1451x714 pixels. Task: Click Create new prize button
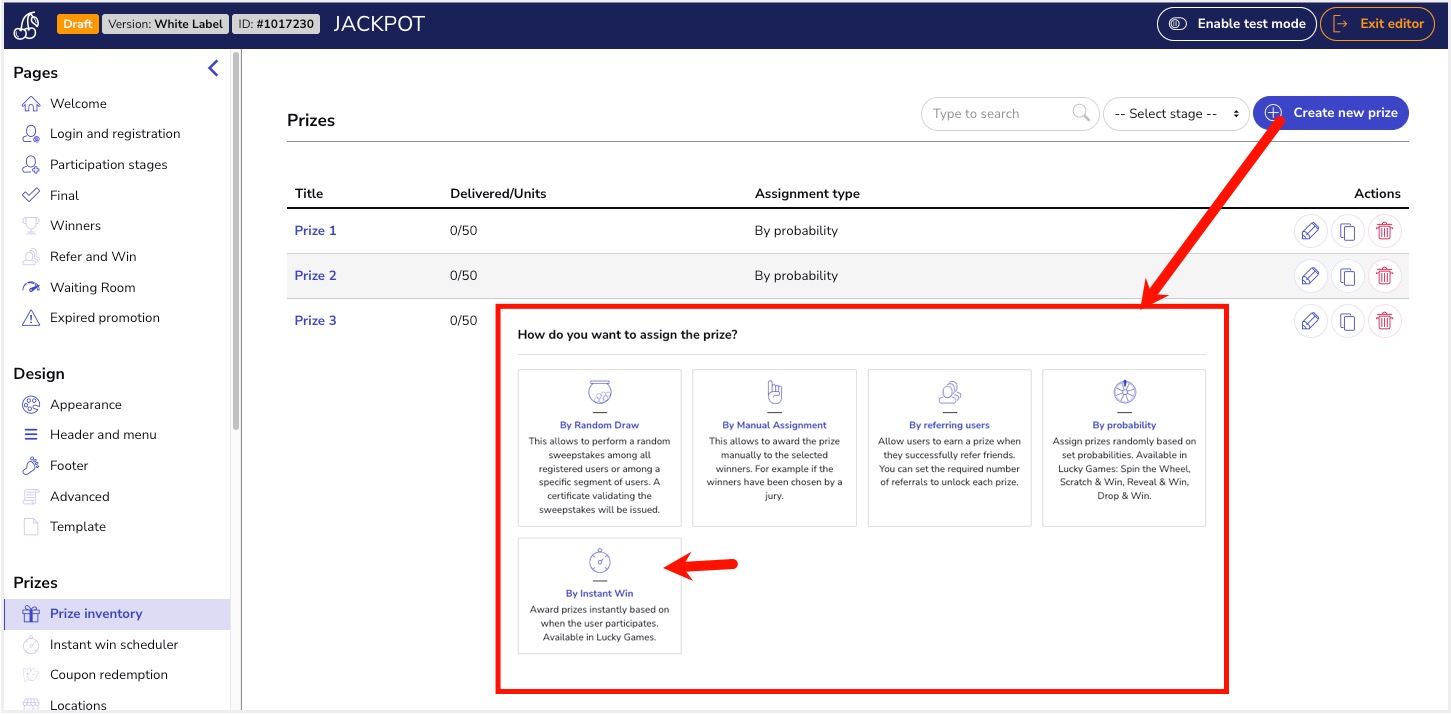(1331, 113)
